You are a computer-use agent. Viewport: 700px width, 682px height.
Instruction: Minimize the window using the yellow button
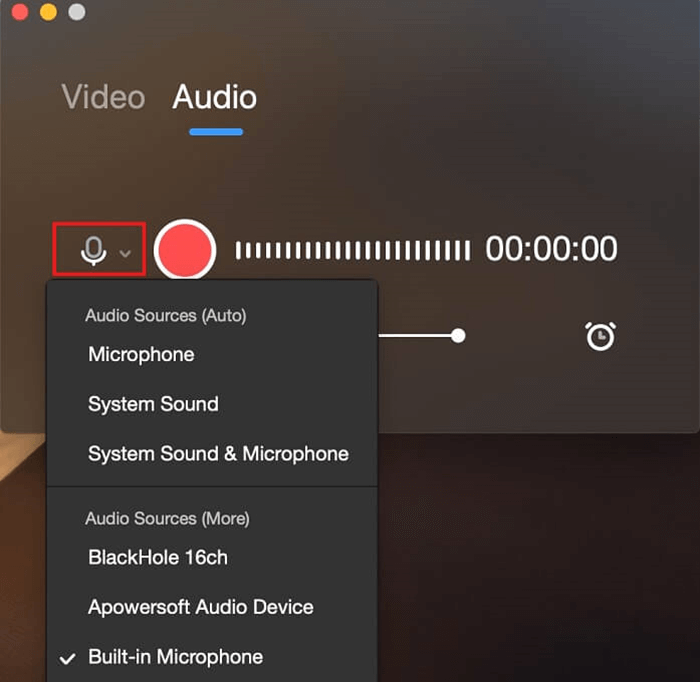(47, 13)
